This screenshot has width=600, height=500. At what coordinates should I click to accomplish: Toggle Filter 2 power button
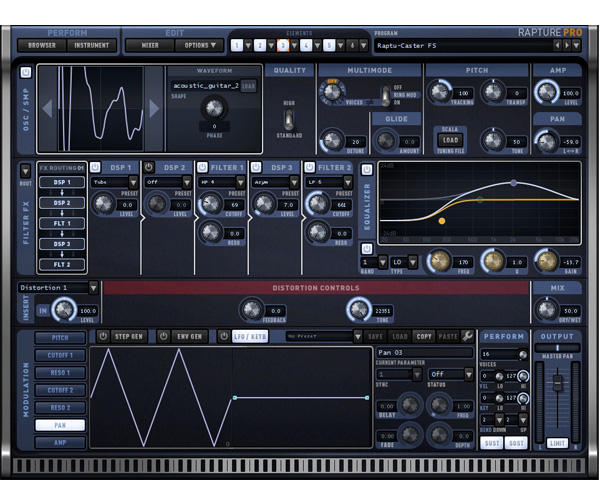point(310,167)
